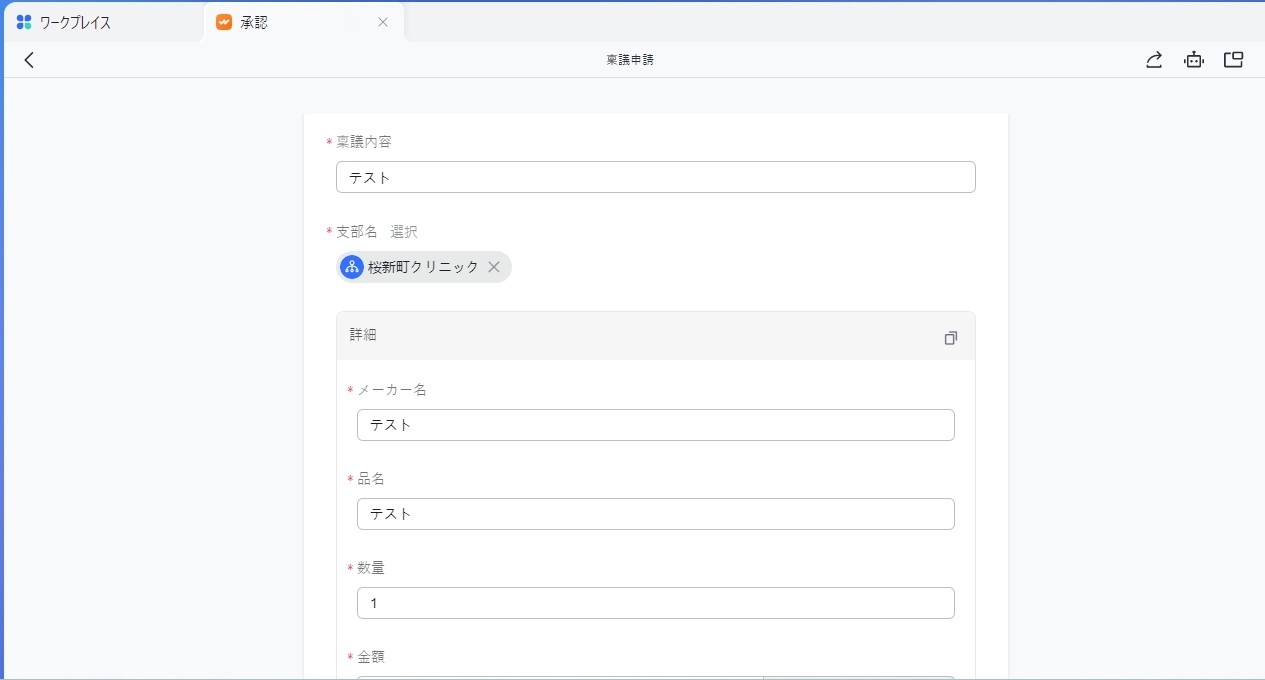Close the 承認 tab
Screen dimensions: 1265x680
tap(383, 22)
